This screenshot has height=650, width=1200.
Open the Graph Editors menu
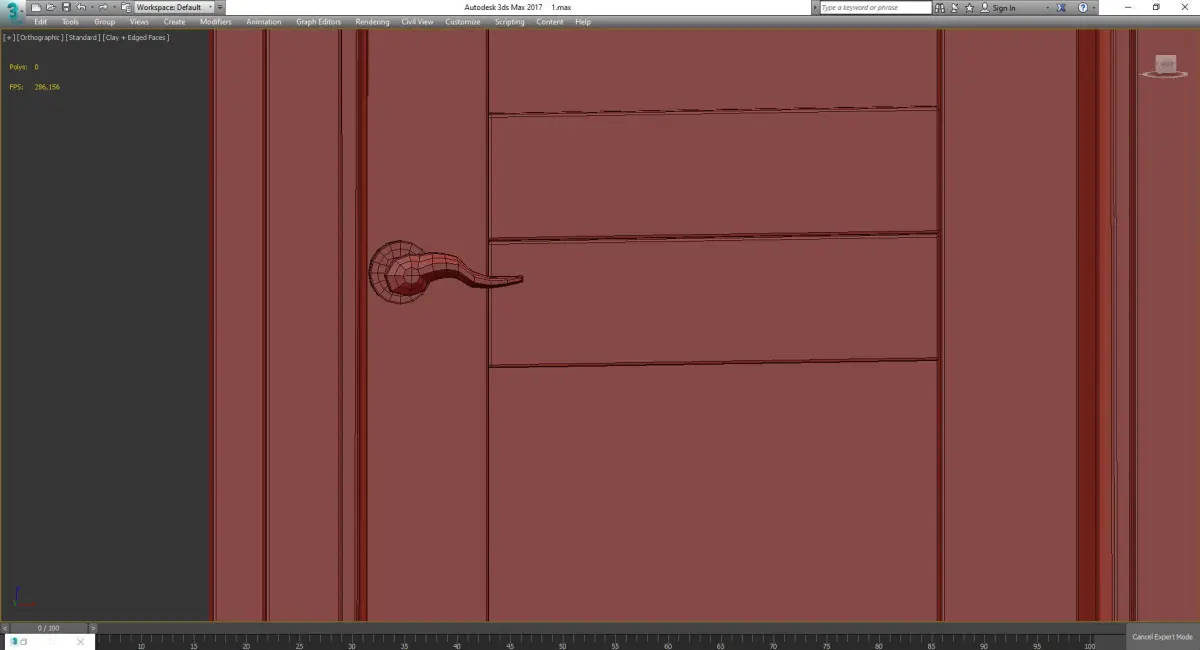[x=319, y=22]
